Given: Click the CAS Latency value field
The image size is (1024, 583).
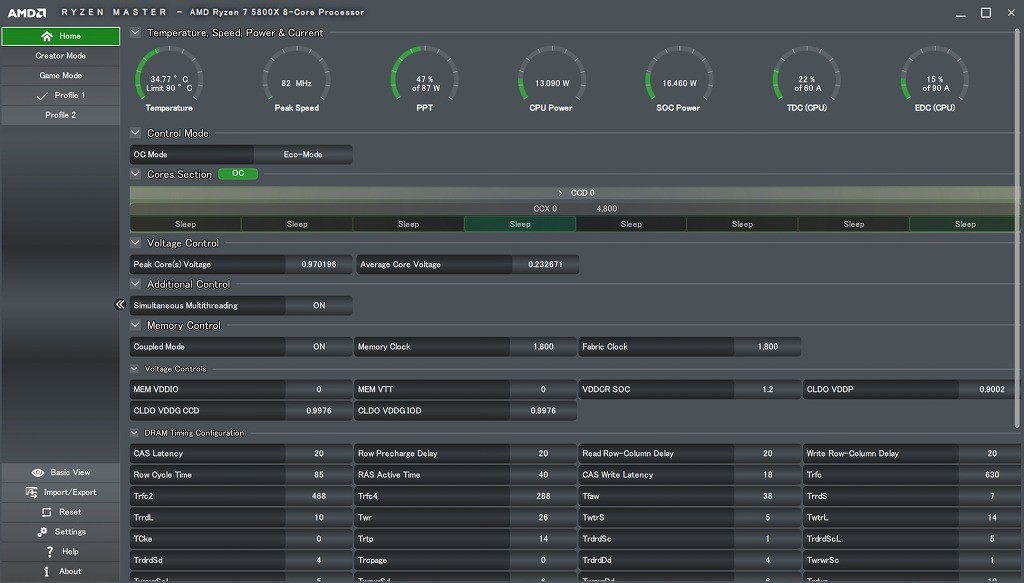Looking at the screenshot, I should 318,454.
